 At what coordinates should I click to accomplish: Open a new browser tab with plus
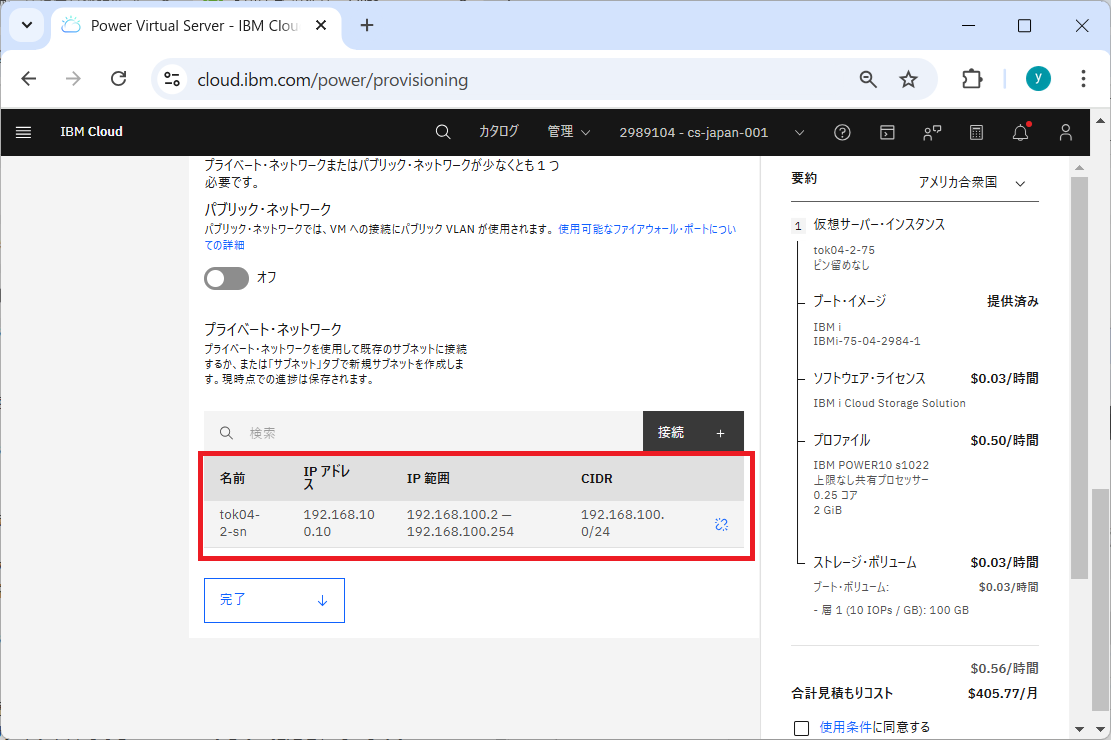pyautogui.click(x=366, y=26)
